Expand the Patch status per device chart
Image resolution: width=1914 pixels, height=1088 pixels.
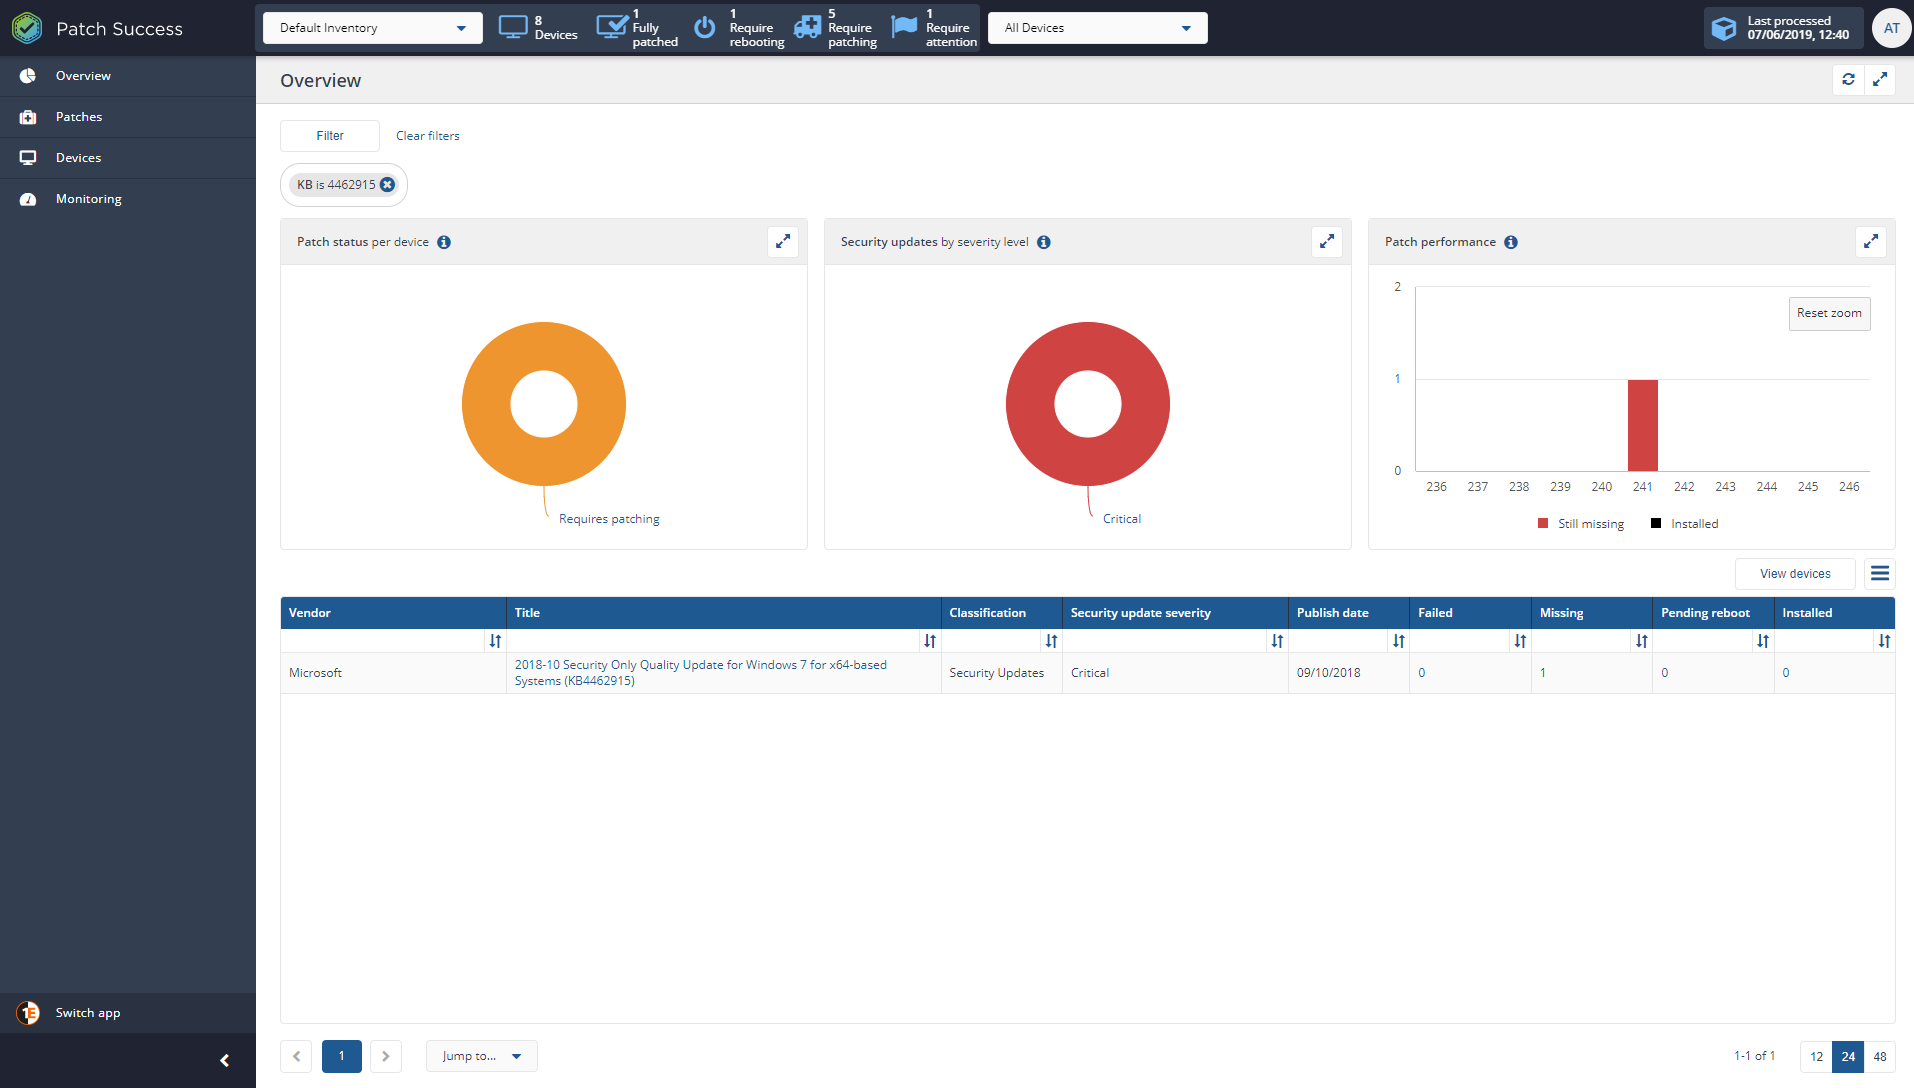(783, 242)
